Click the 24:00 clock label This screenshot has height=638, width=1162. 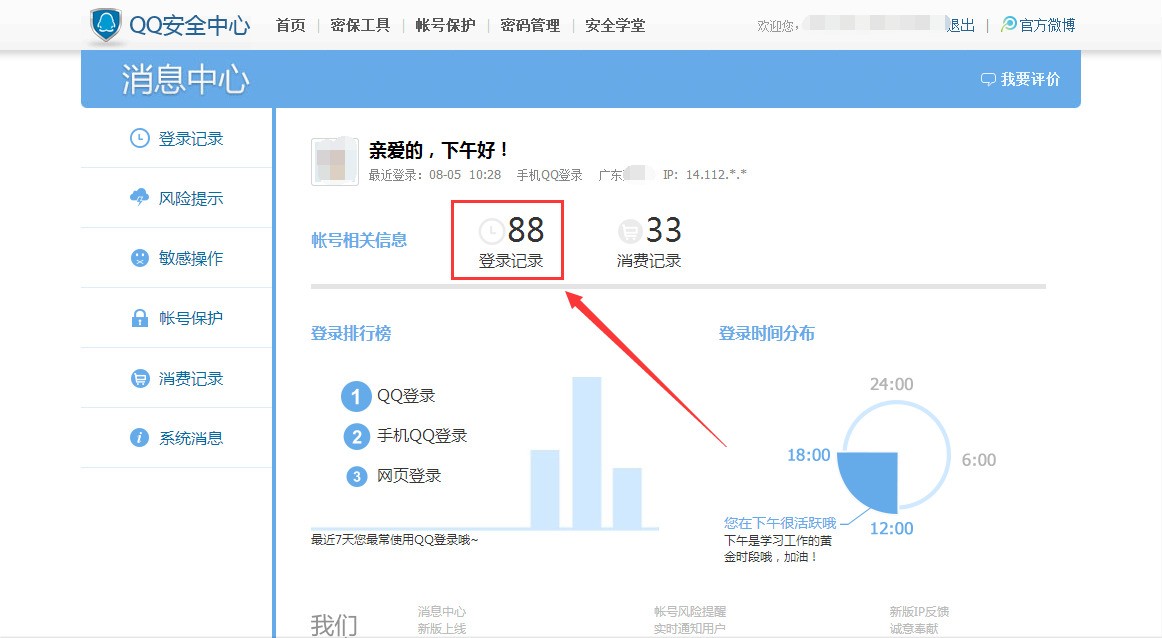(892, 384)
